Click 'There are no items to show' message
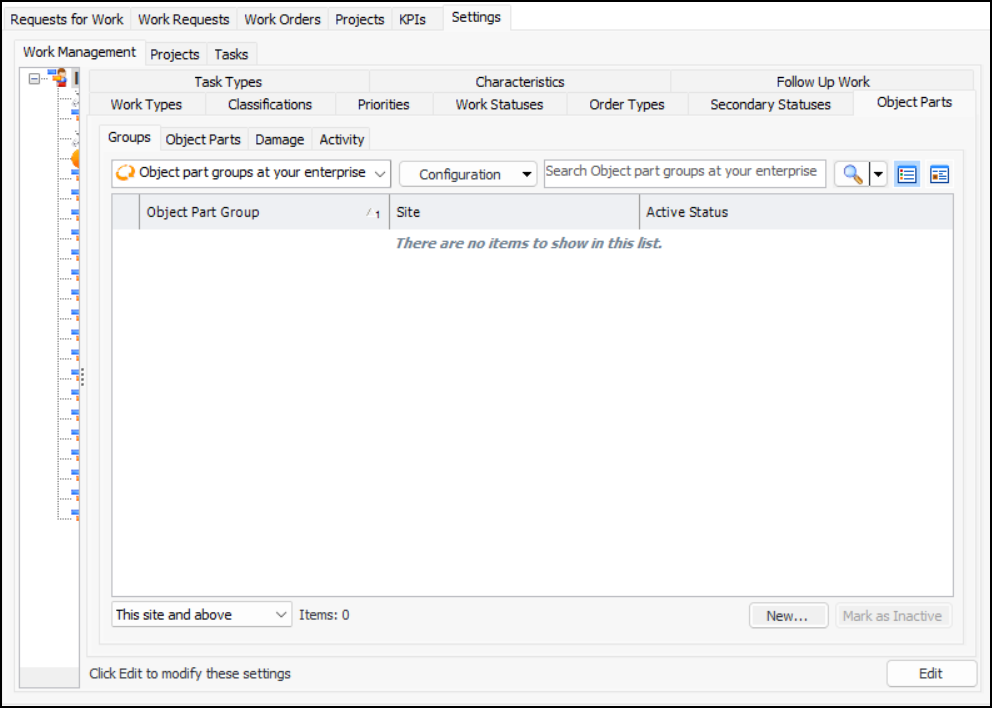This screenshot has height=708, width=992. (528, 244)
